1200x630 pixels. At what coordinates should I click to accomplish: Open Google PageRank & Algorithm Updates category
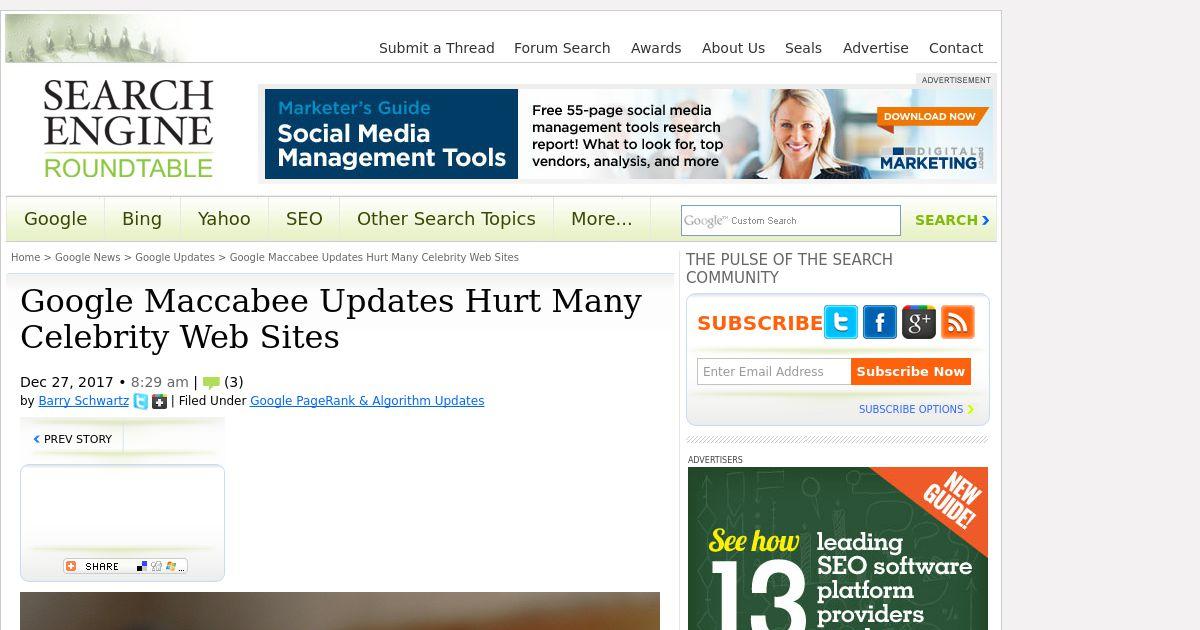[367, 401]
